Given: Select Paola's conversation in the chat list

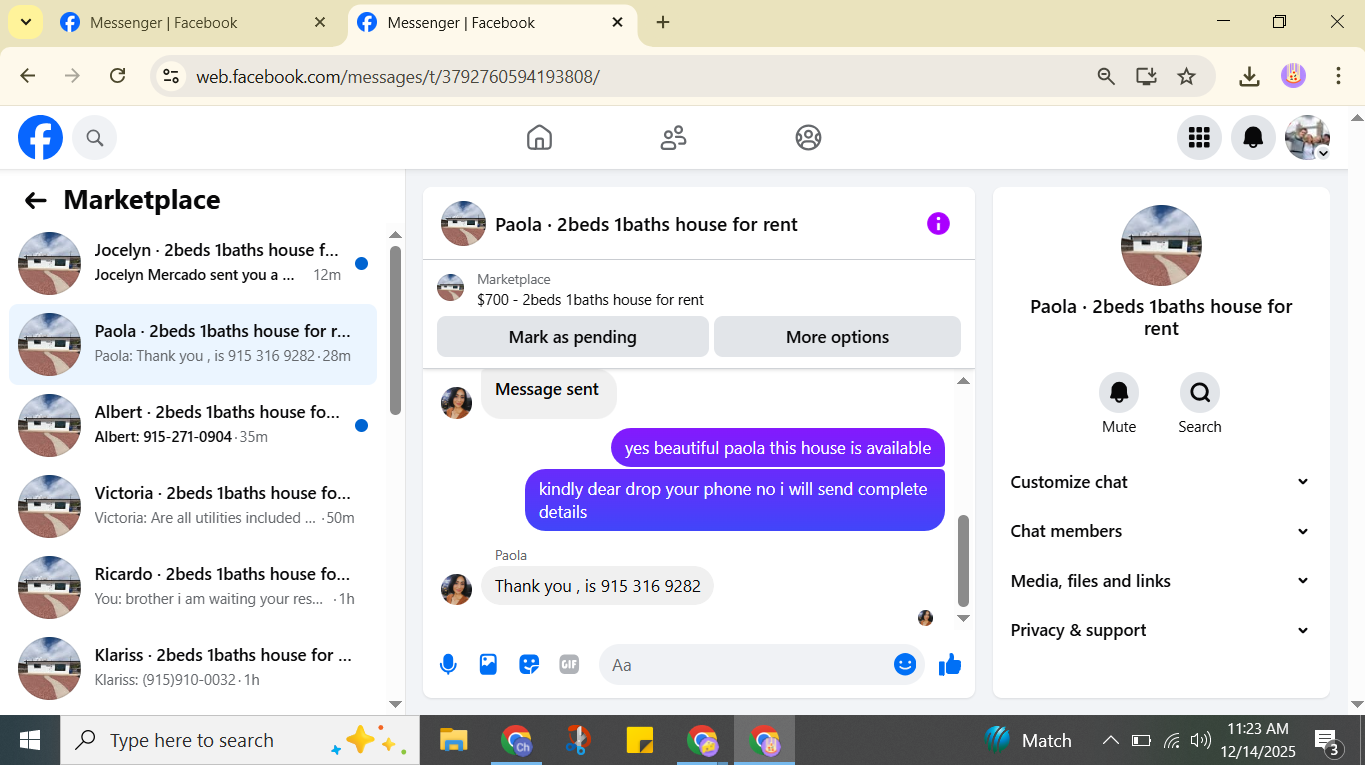Looking at the screenshot, I should coord(193,345).
